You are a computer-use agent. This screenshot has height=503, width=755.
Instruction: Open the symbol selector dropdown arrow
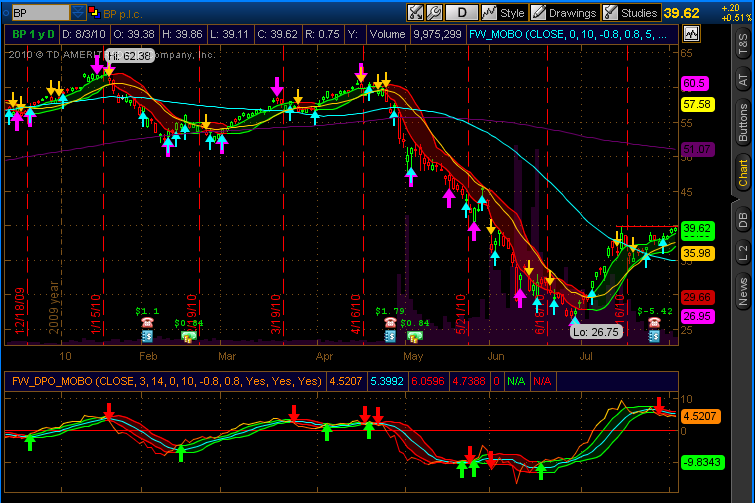78,13
